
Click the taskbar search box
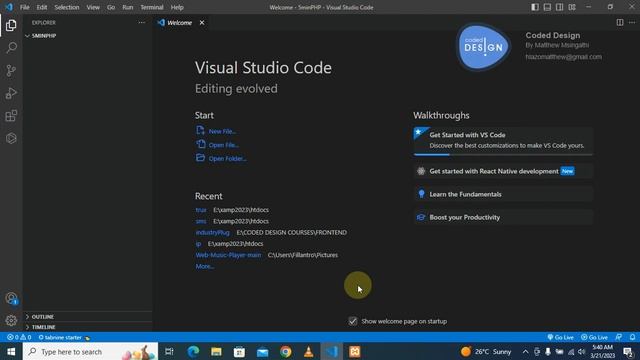(x=90, y=351)
